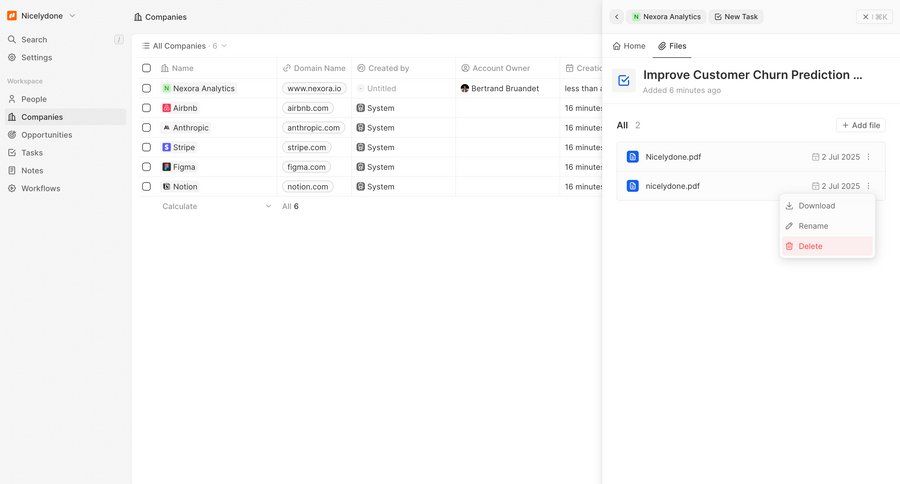This screenshot has width=900, height=484.
Task: Check the Anthropic row checkbox
Action: tap(146, 127)
